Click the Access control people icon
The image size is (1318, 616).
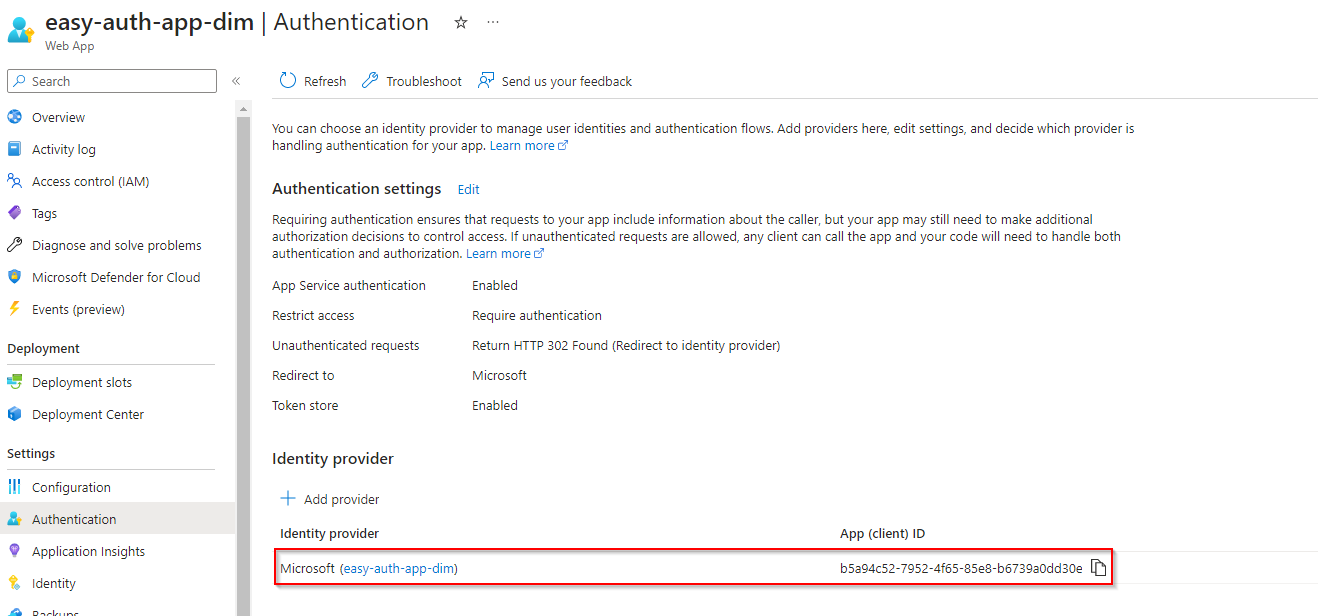[14, 181]
